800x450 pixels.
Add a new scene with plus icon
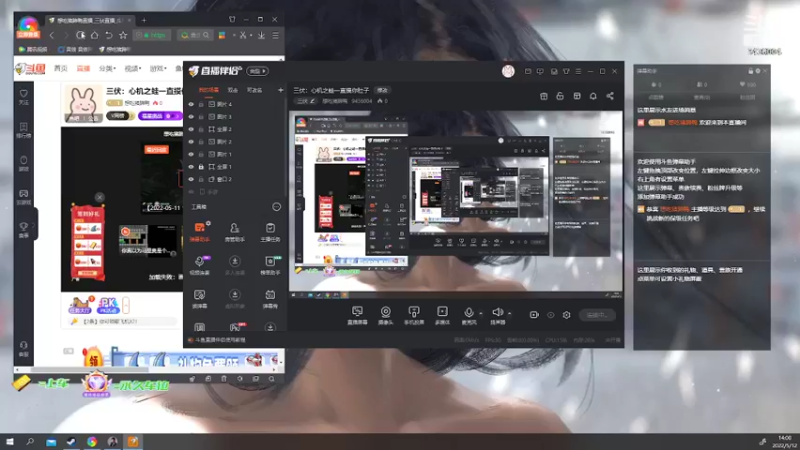click(x=280, y=90)
